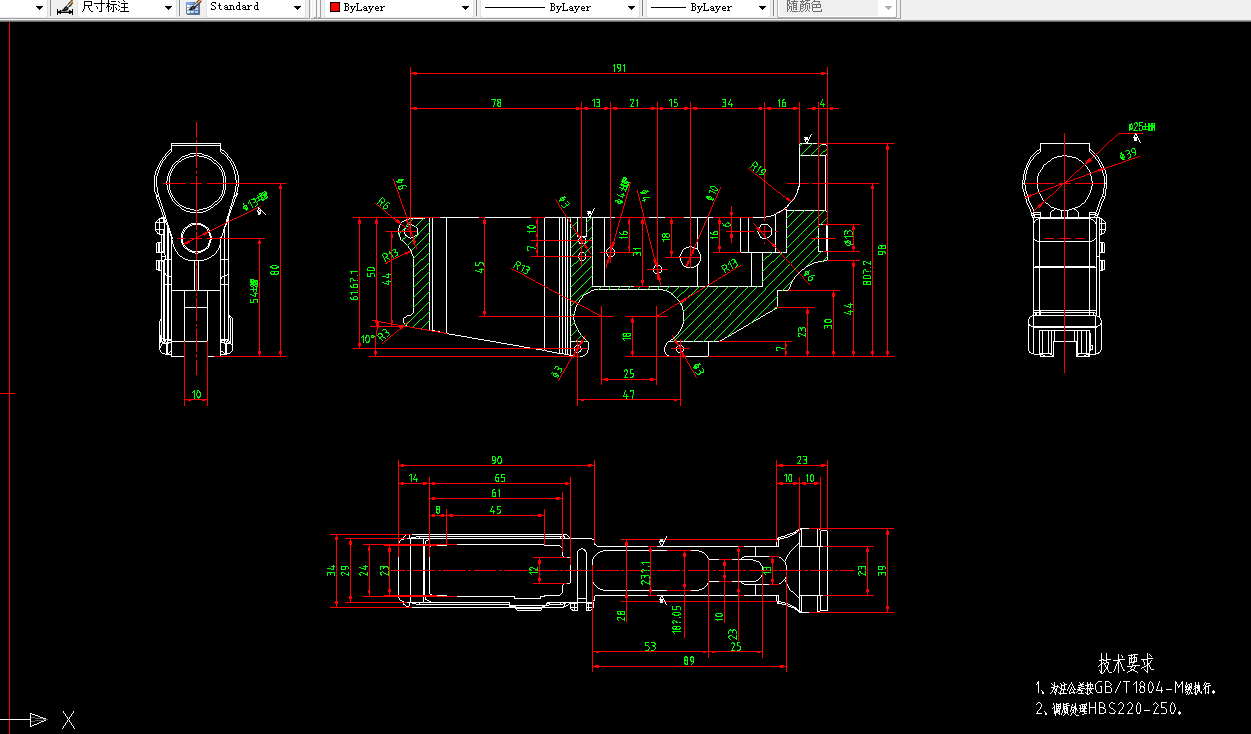Screen dimensions: 1251x734
Task: Select the 191 overall length dimension
Action: tap(619, 68)
